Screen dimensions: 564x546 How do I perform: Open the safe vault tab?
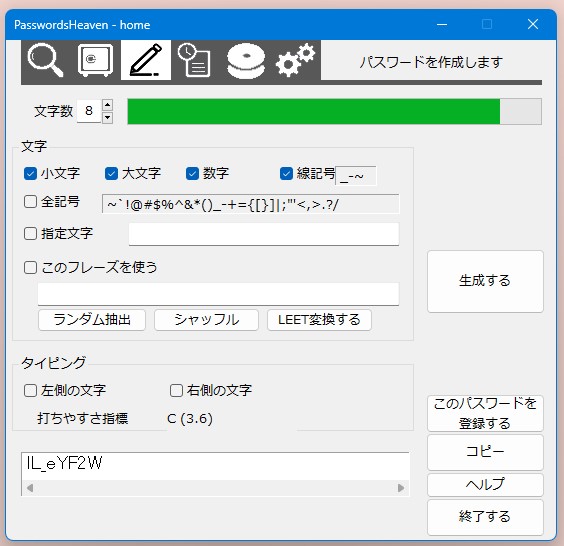95,60
